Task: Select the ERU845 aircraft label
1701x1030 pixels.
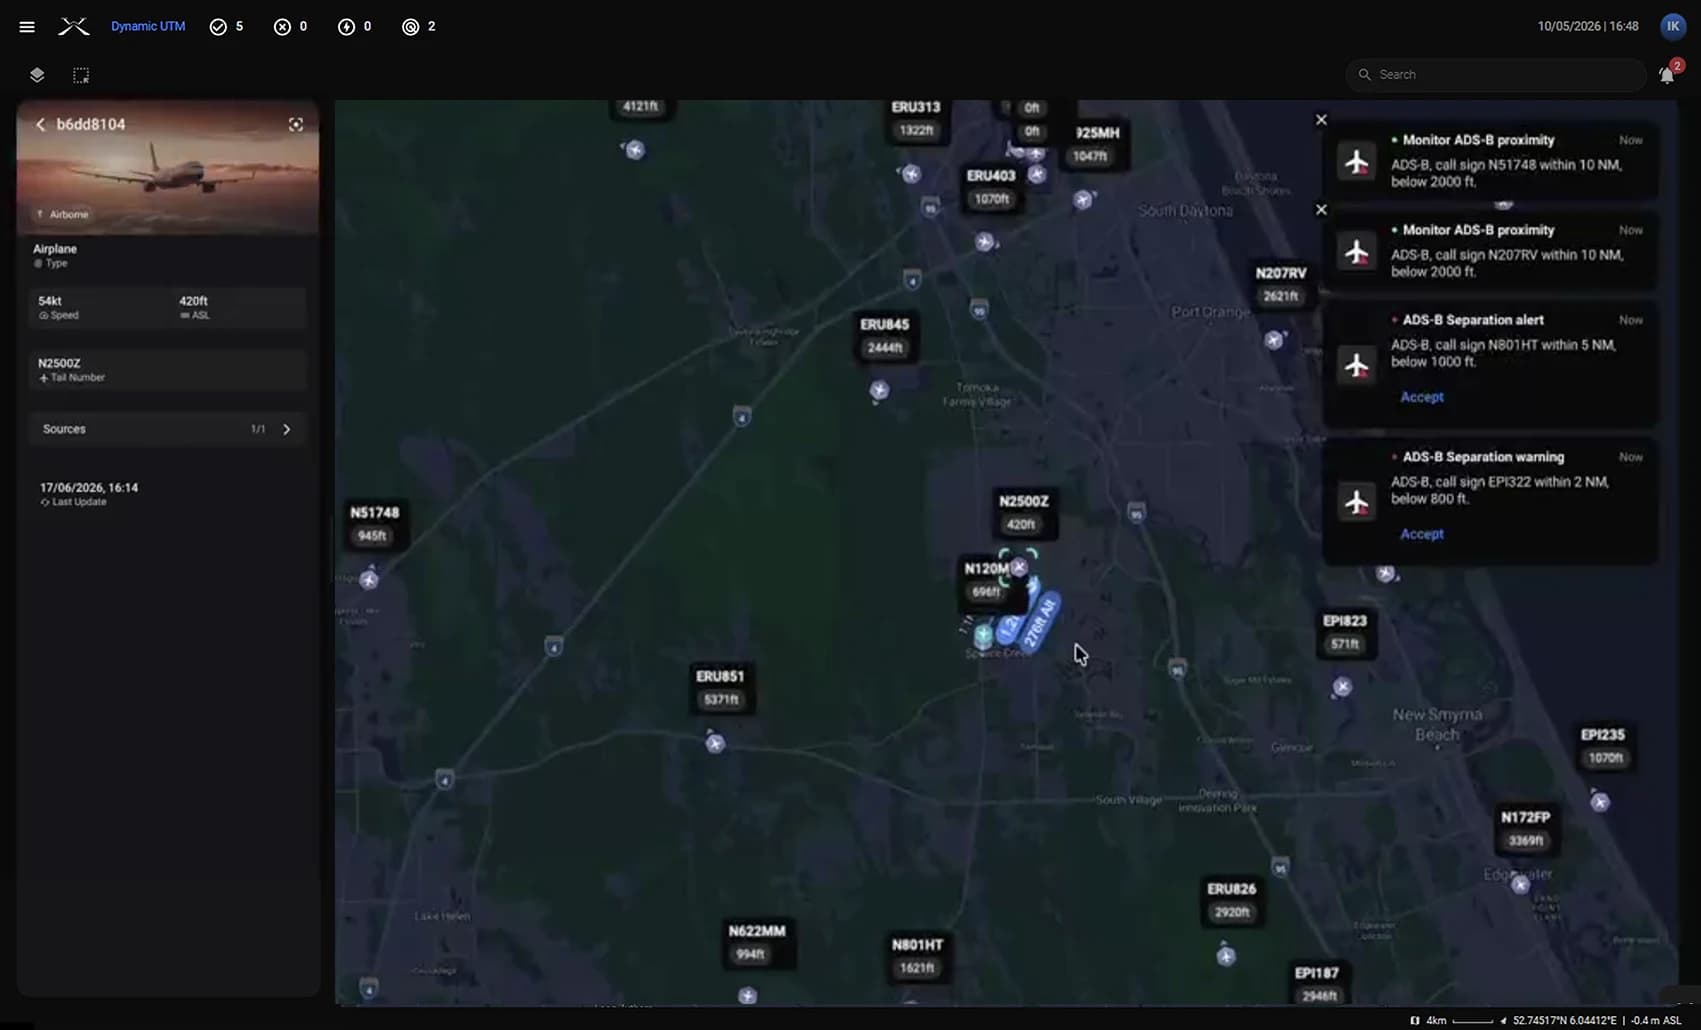Action: [884, 336]
